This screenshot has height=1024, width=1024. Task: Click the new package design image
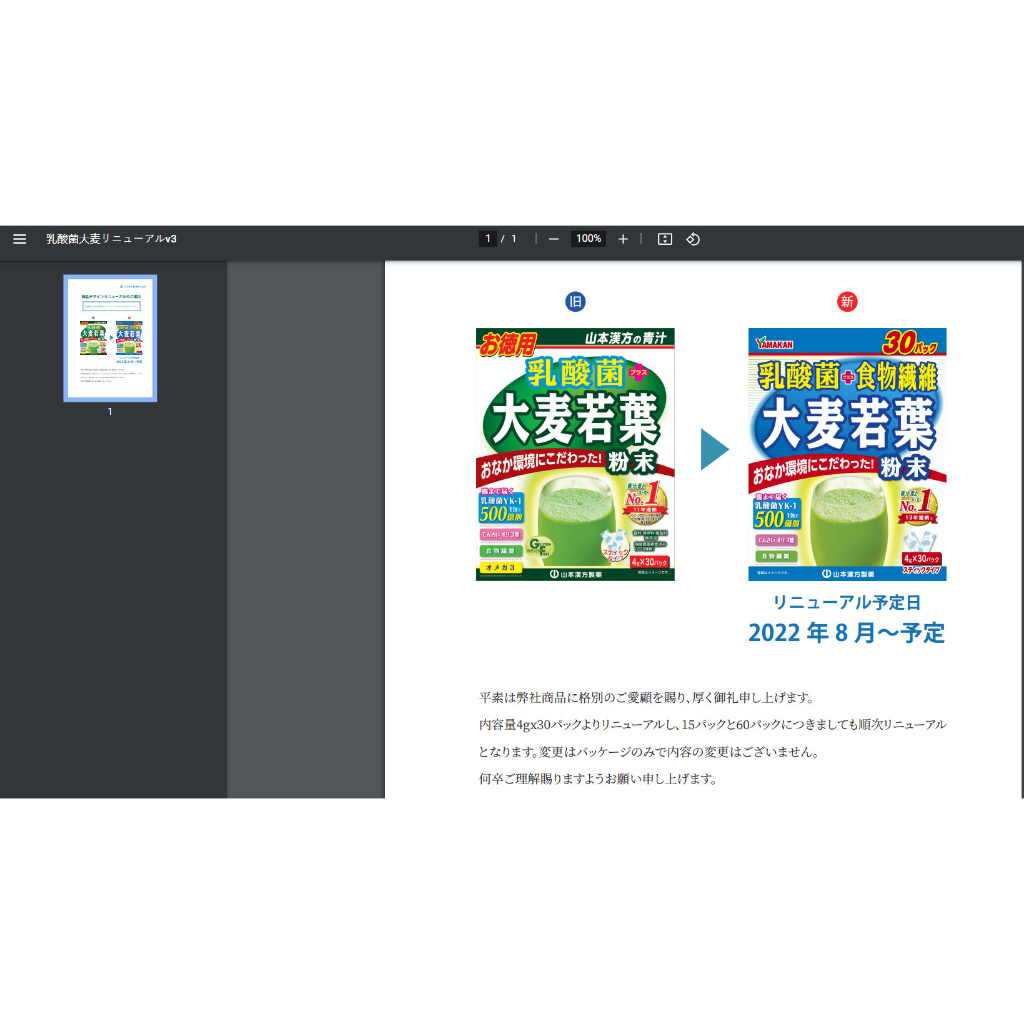[847, 454]
